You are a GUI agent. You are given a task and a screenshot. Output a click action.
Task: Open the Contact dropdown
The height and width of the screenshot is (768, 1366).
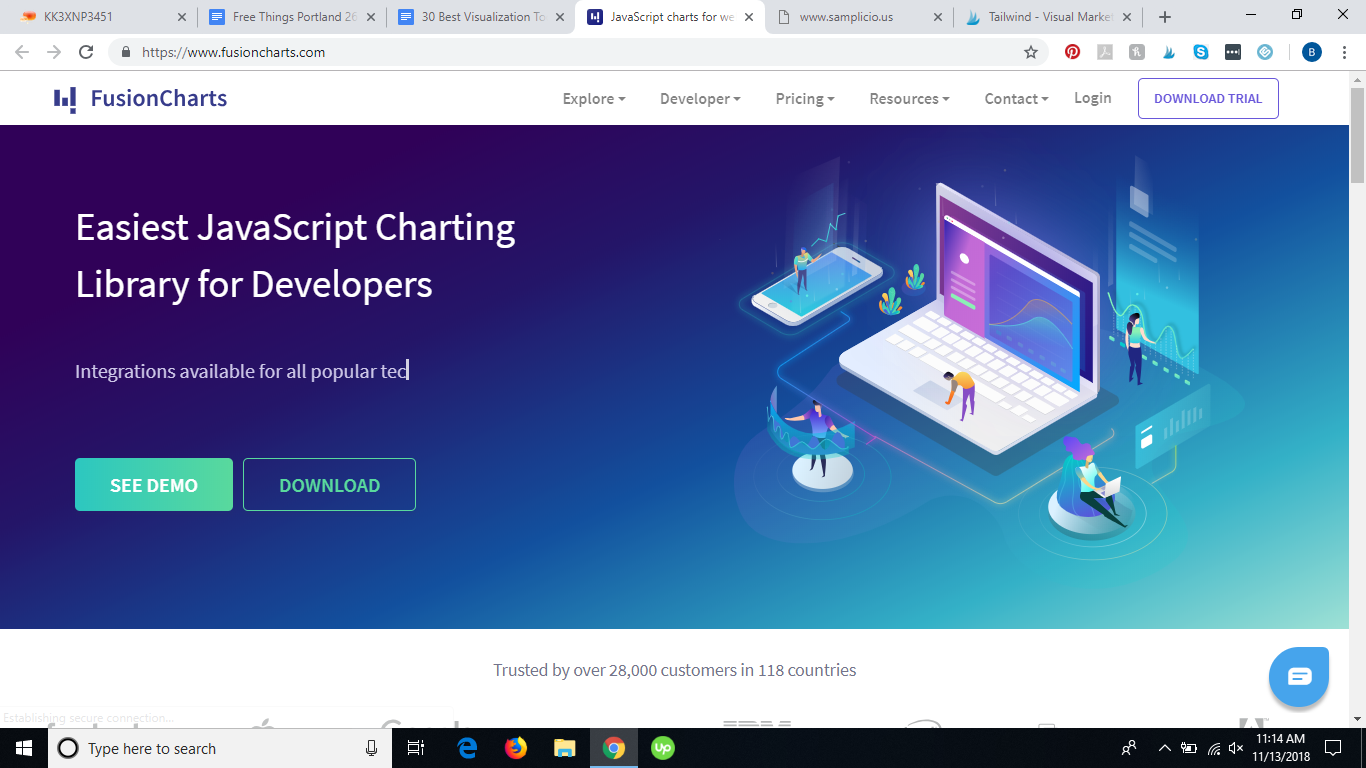(x=1016, y=99)
